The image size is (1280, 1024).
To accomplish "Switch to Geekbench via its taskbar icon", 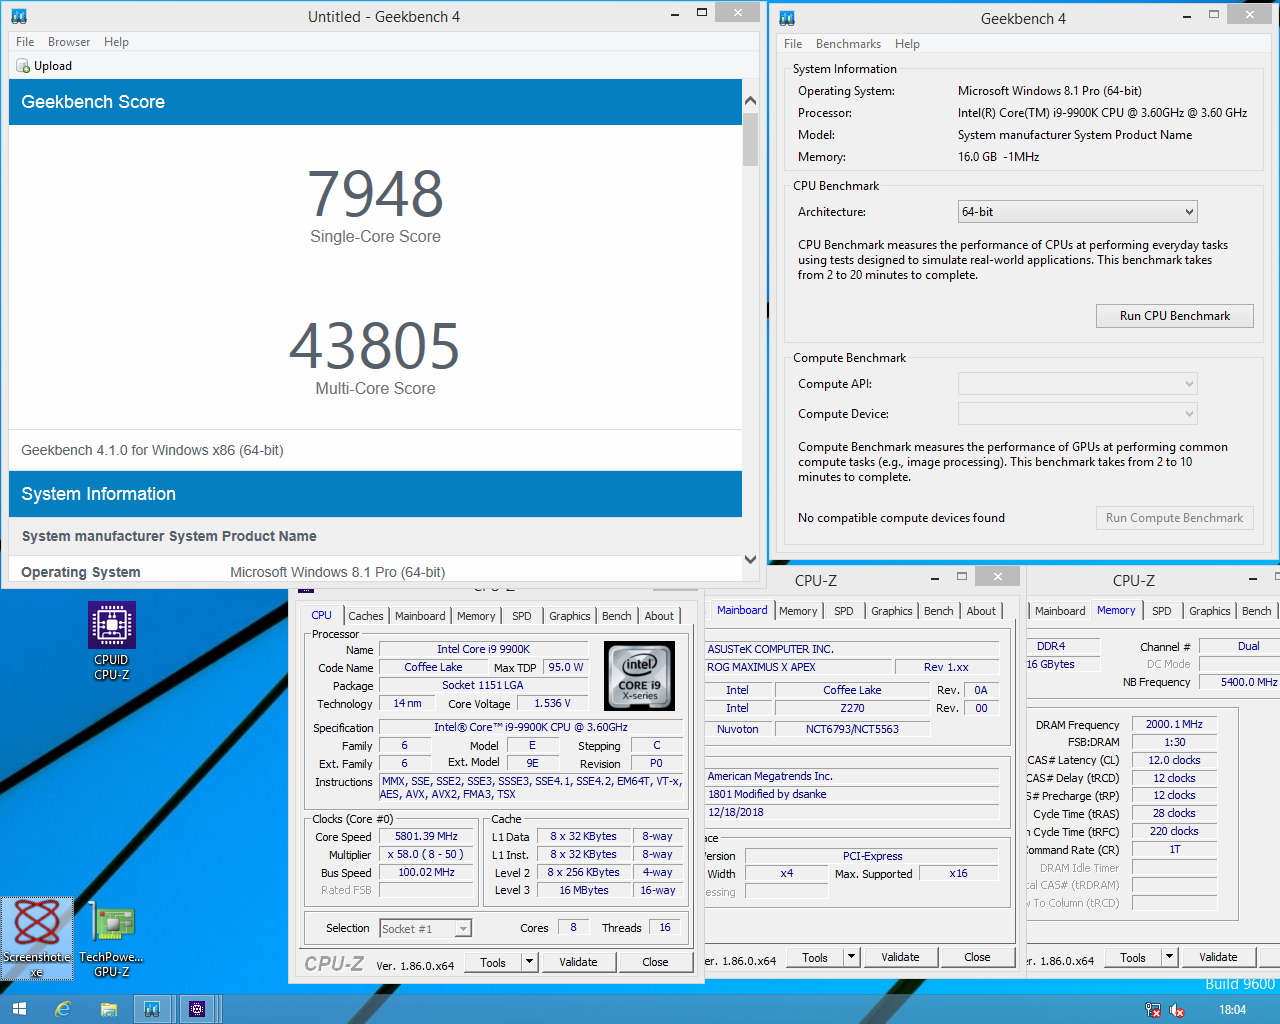I will [x=152, y=1009].
